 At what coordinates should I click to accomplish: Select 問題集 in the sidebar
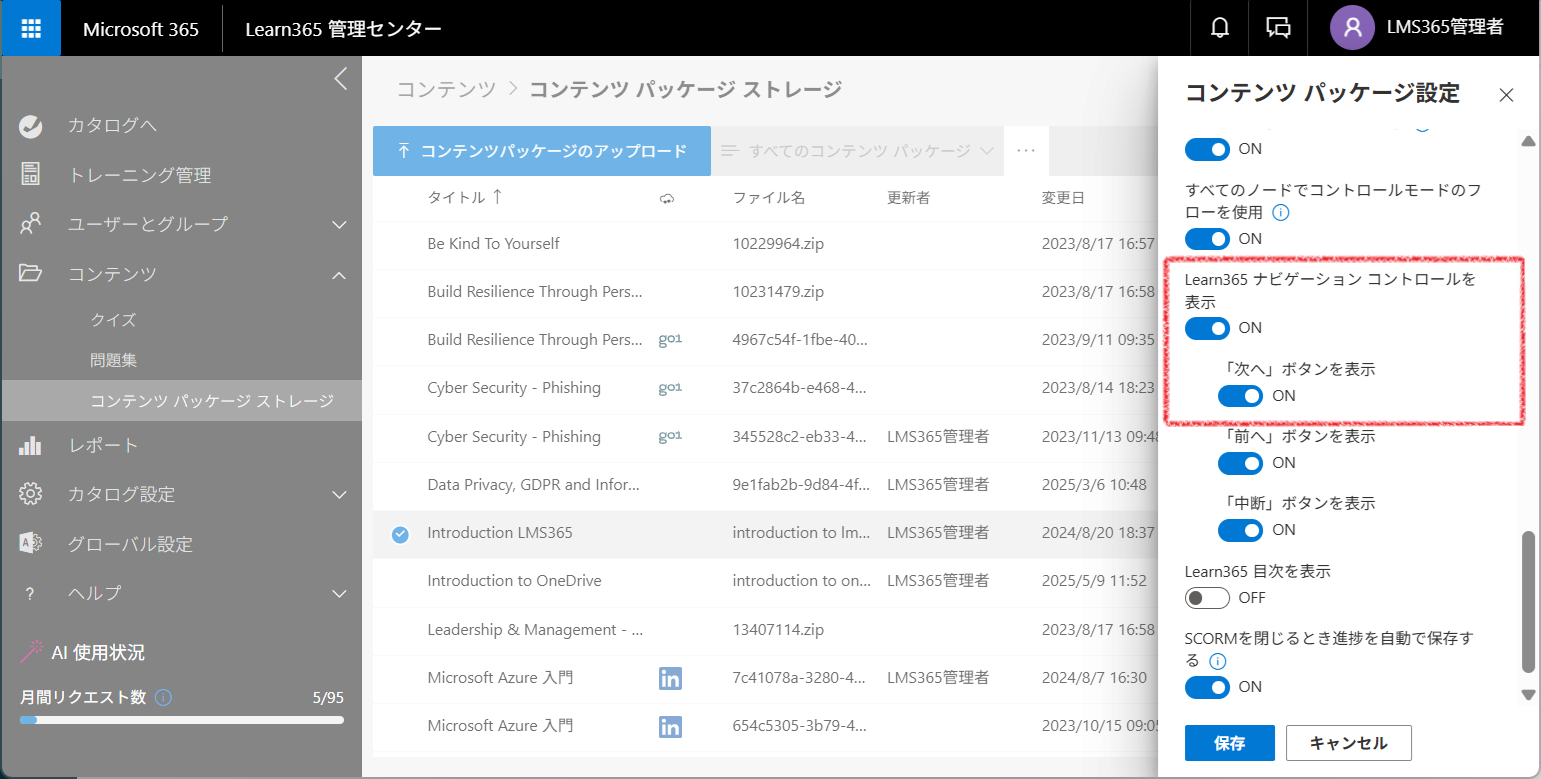(113, 360)
